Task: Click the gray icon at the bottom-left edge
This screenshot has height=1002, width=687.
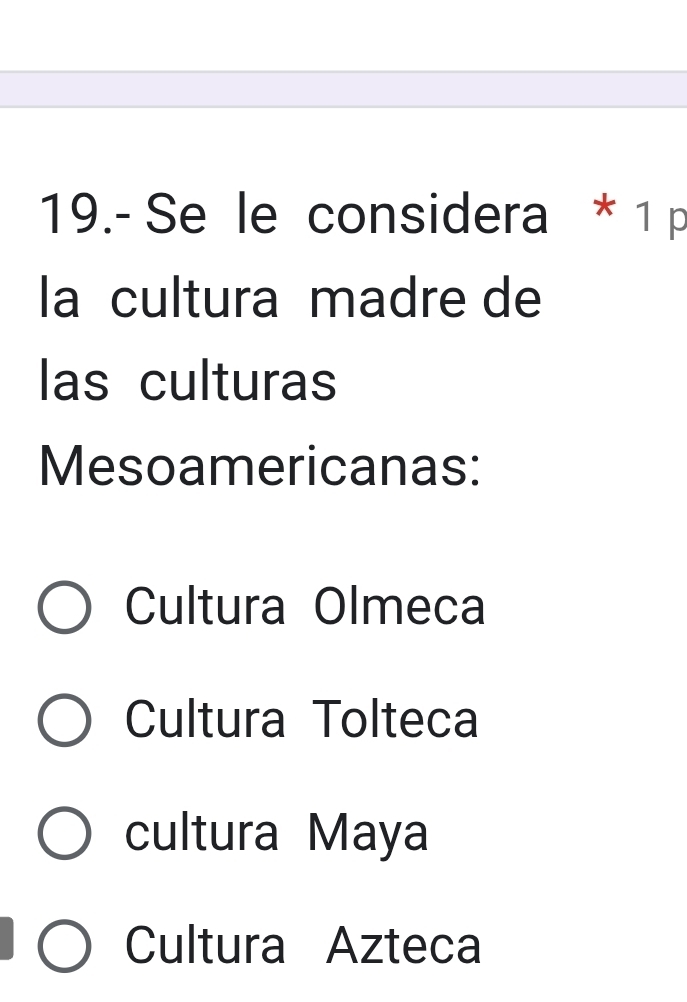Action: click(8, 938)
